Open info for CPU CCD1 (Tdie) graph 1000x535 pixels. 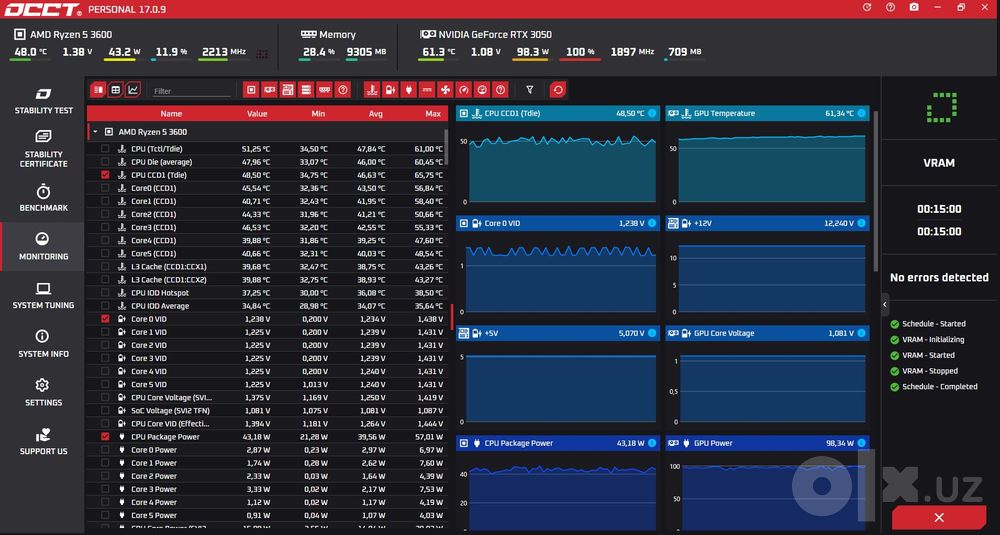point(652,114)
